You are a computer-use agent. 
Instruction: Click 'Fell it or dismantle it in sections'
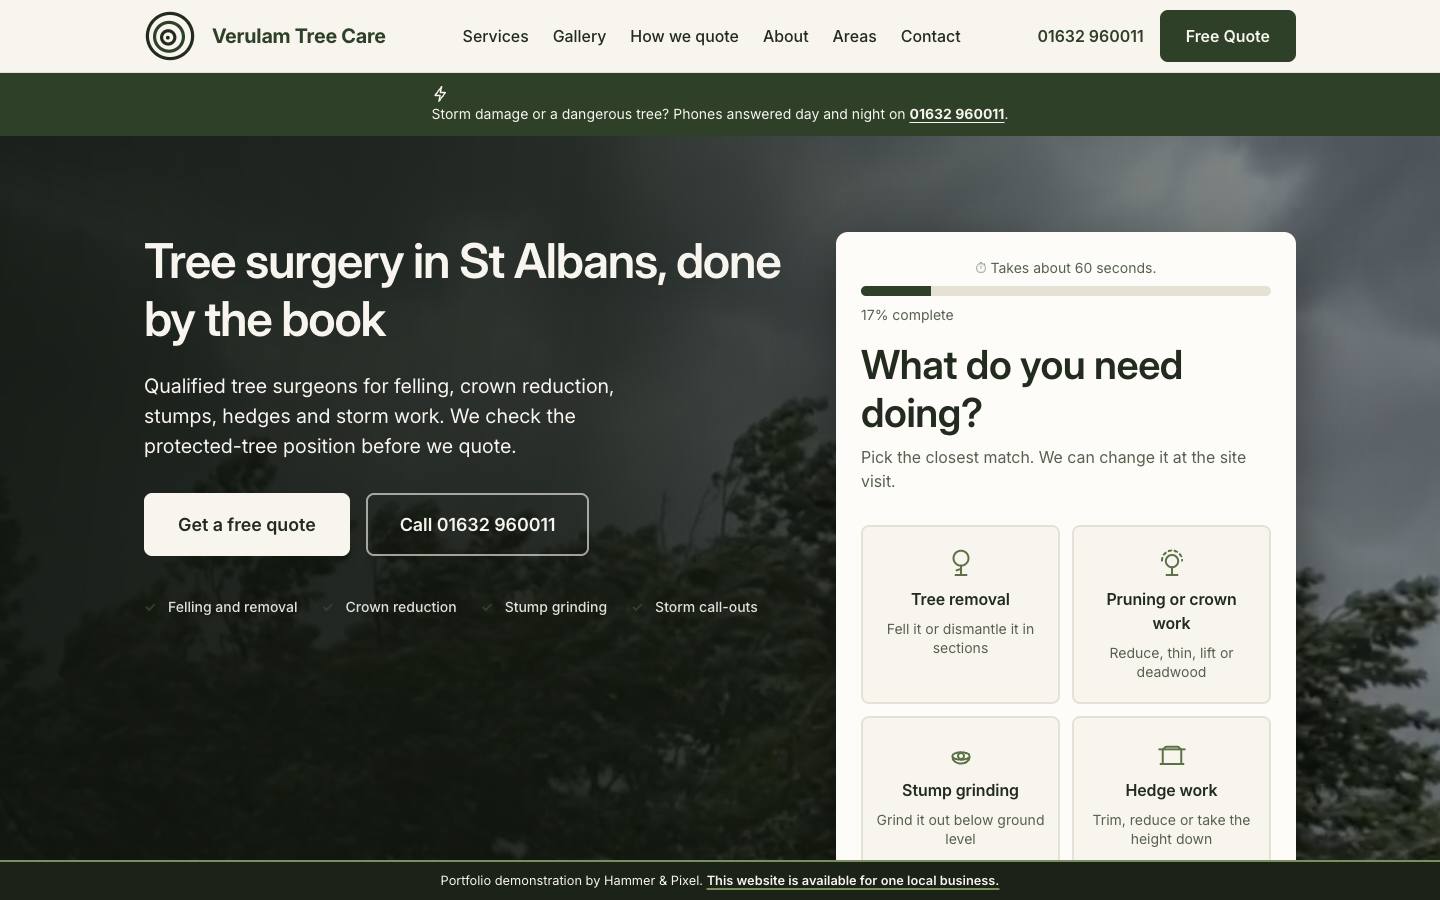960,638
